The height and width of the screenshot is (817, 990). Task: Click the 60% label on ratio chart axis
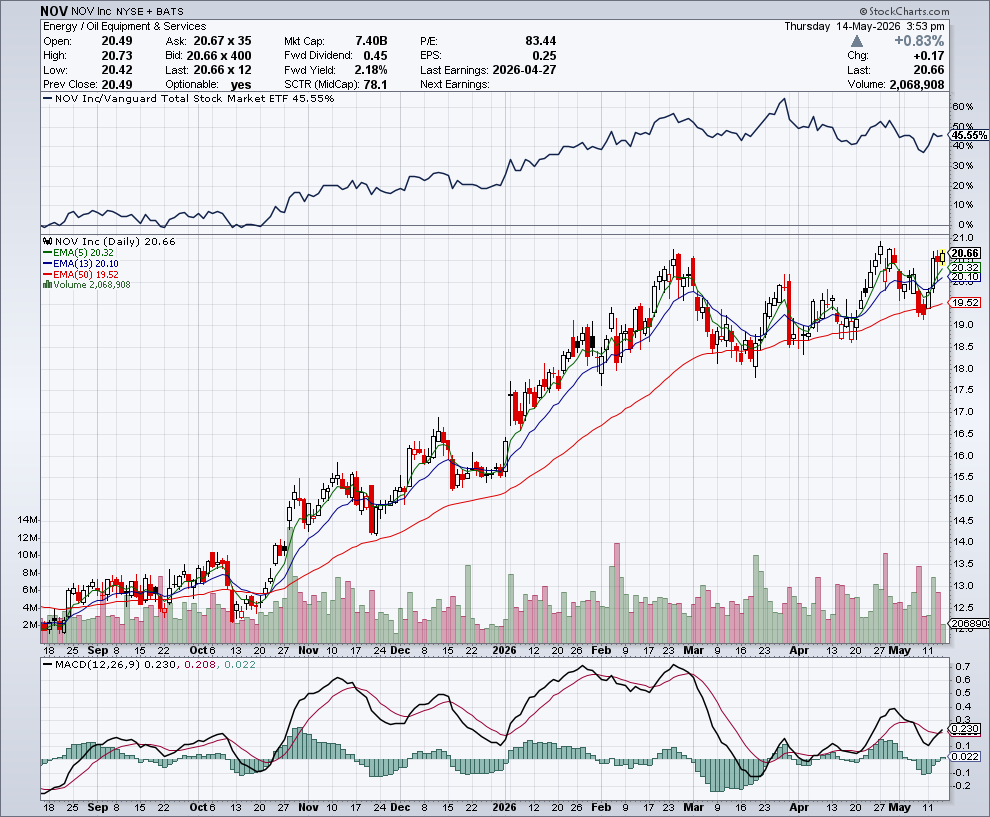(962, 107)
